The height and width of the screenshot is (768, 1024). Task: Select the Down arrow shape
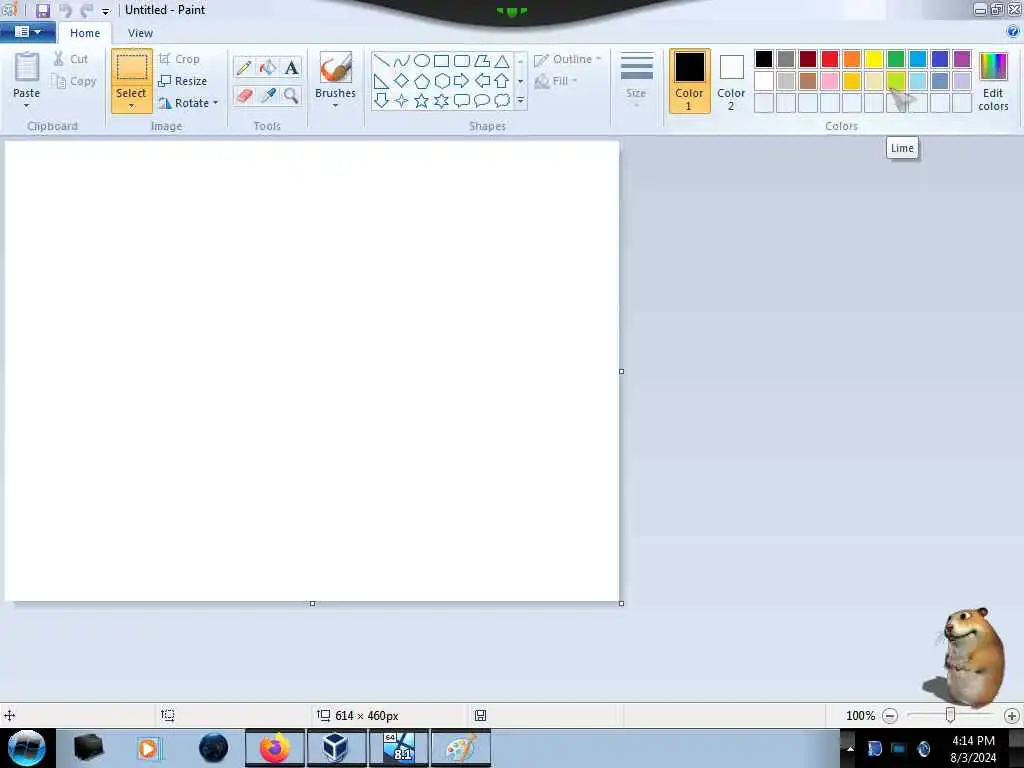(x=381, y=101)
